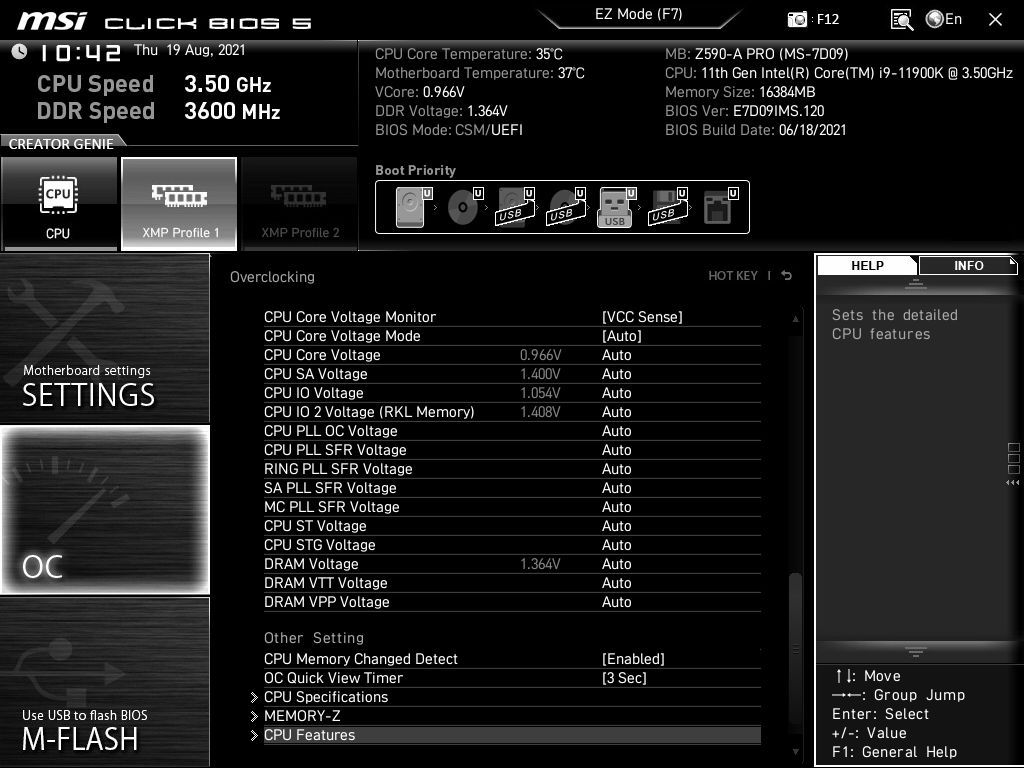
Task: Click the HOT KEY label
Action: [x=733, y=276]
